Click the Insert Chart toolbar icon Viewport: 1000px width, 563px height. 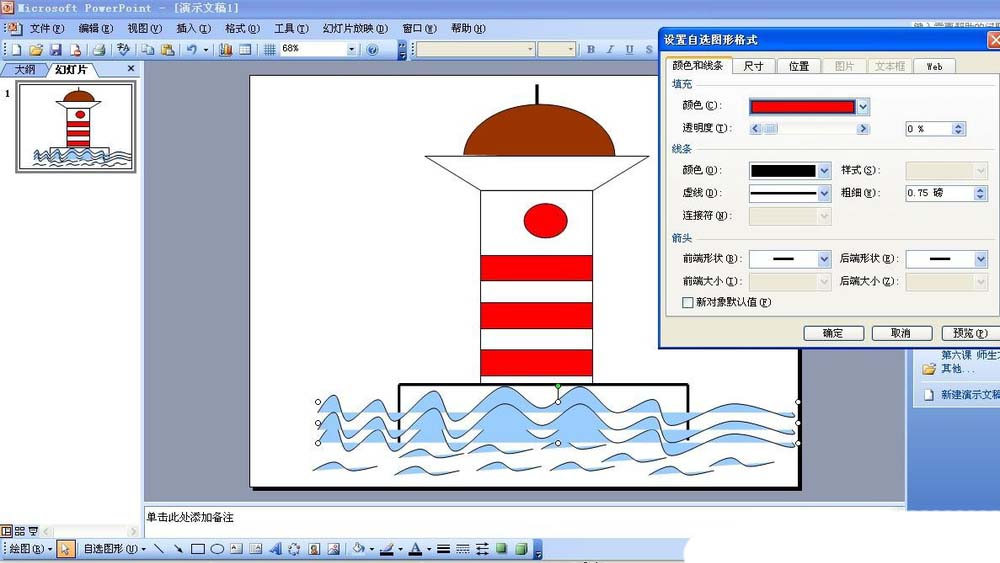click(226, 49)
